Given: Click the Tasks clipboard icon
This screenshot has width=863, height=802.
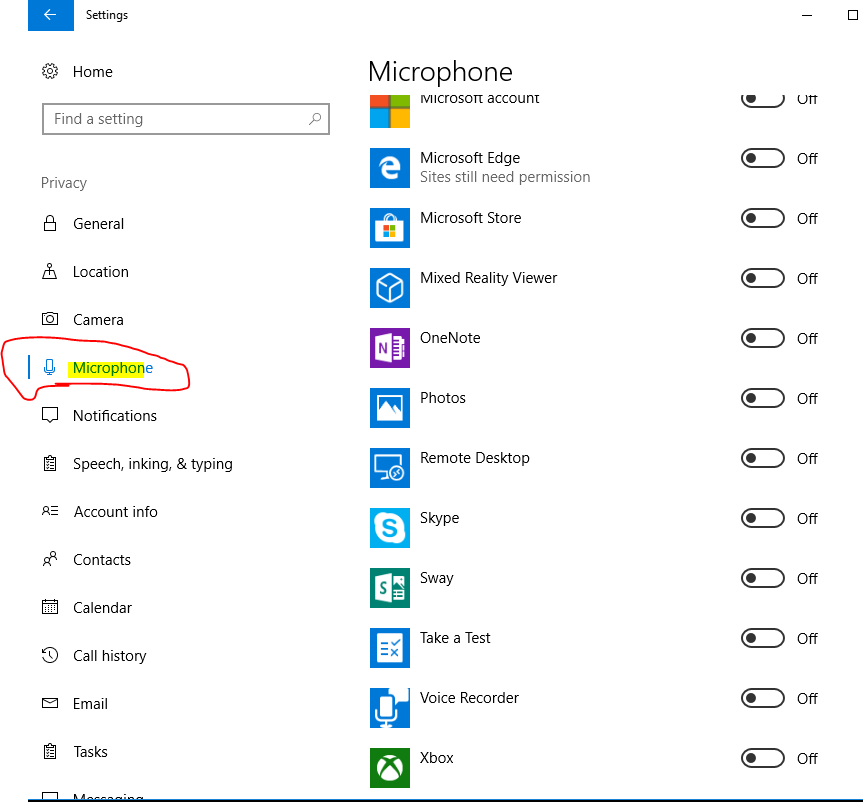Looking at the screenshot, I should [50, 751].
